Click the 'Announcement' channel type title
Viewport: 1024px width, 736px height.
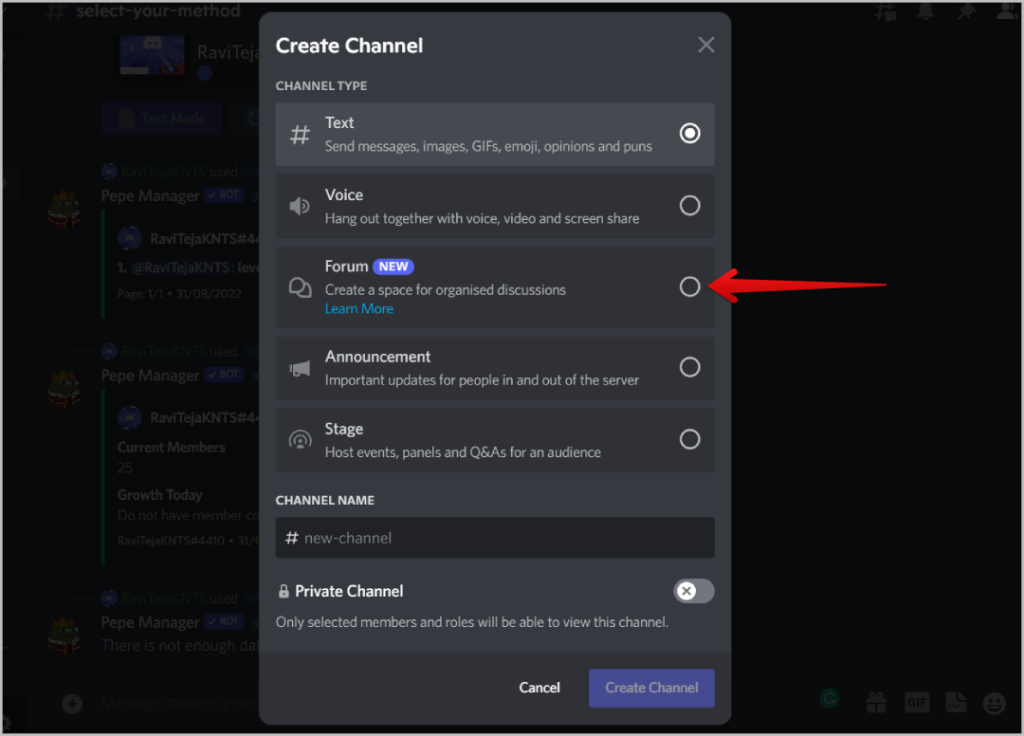tap(377, 357)
